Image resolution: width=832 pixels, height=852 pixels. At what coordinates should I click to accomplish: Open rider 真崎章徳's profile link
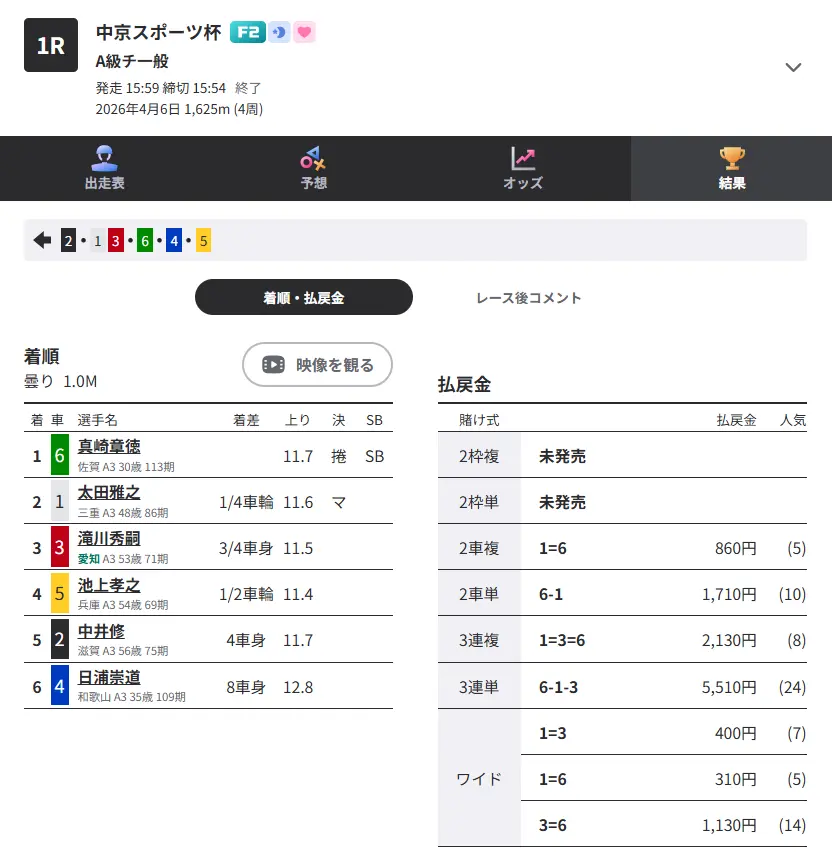coord(107,447)
